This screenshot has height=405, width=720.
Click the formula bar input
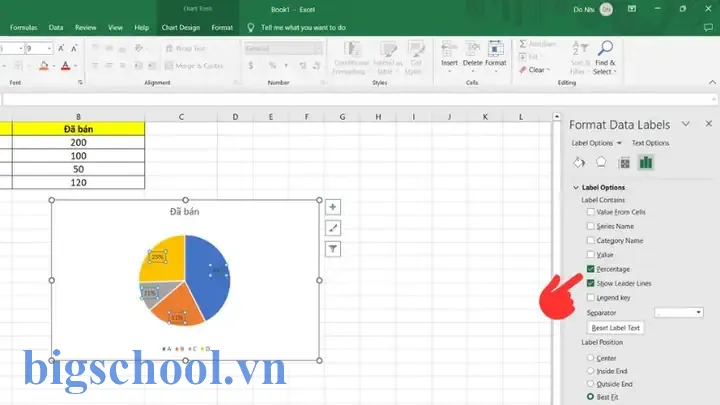359,99
